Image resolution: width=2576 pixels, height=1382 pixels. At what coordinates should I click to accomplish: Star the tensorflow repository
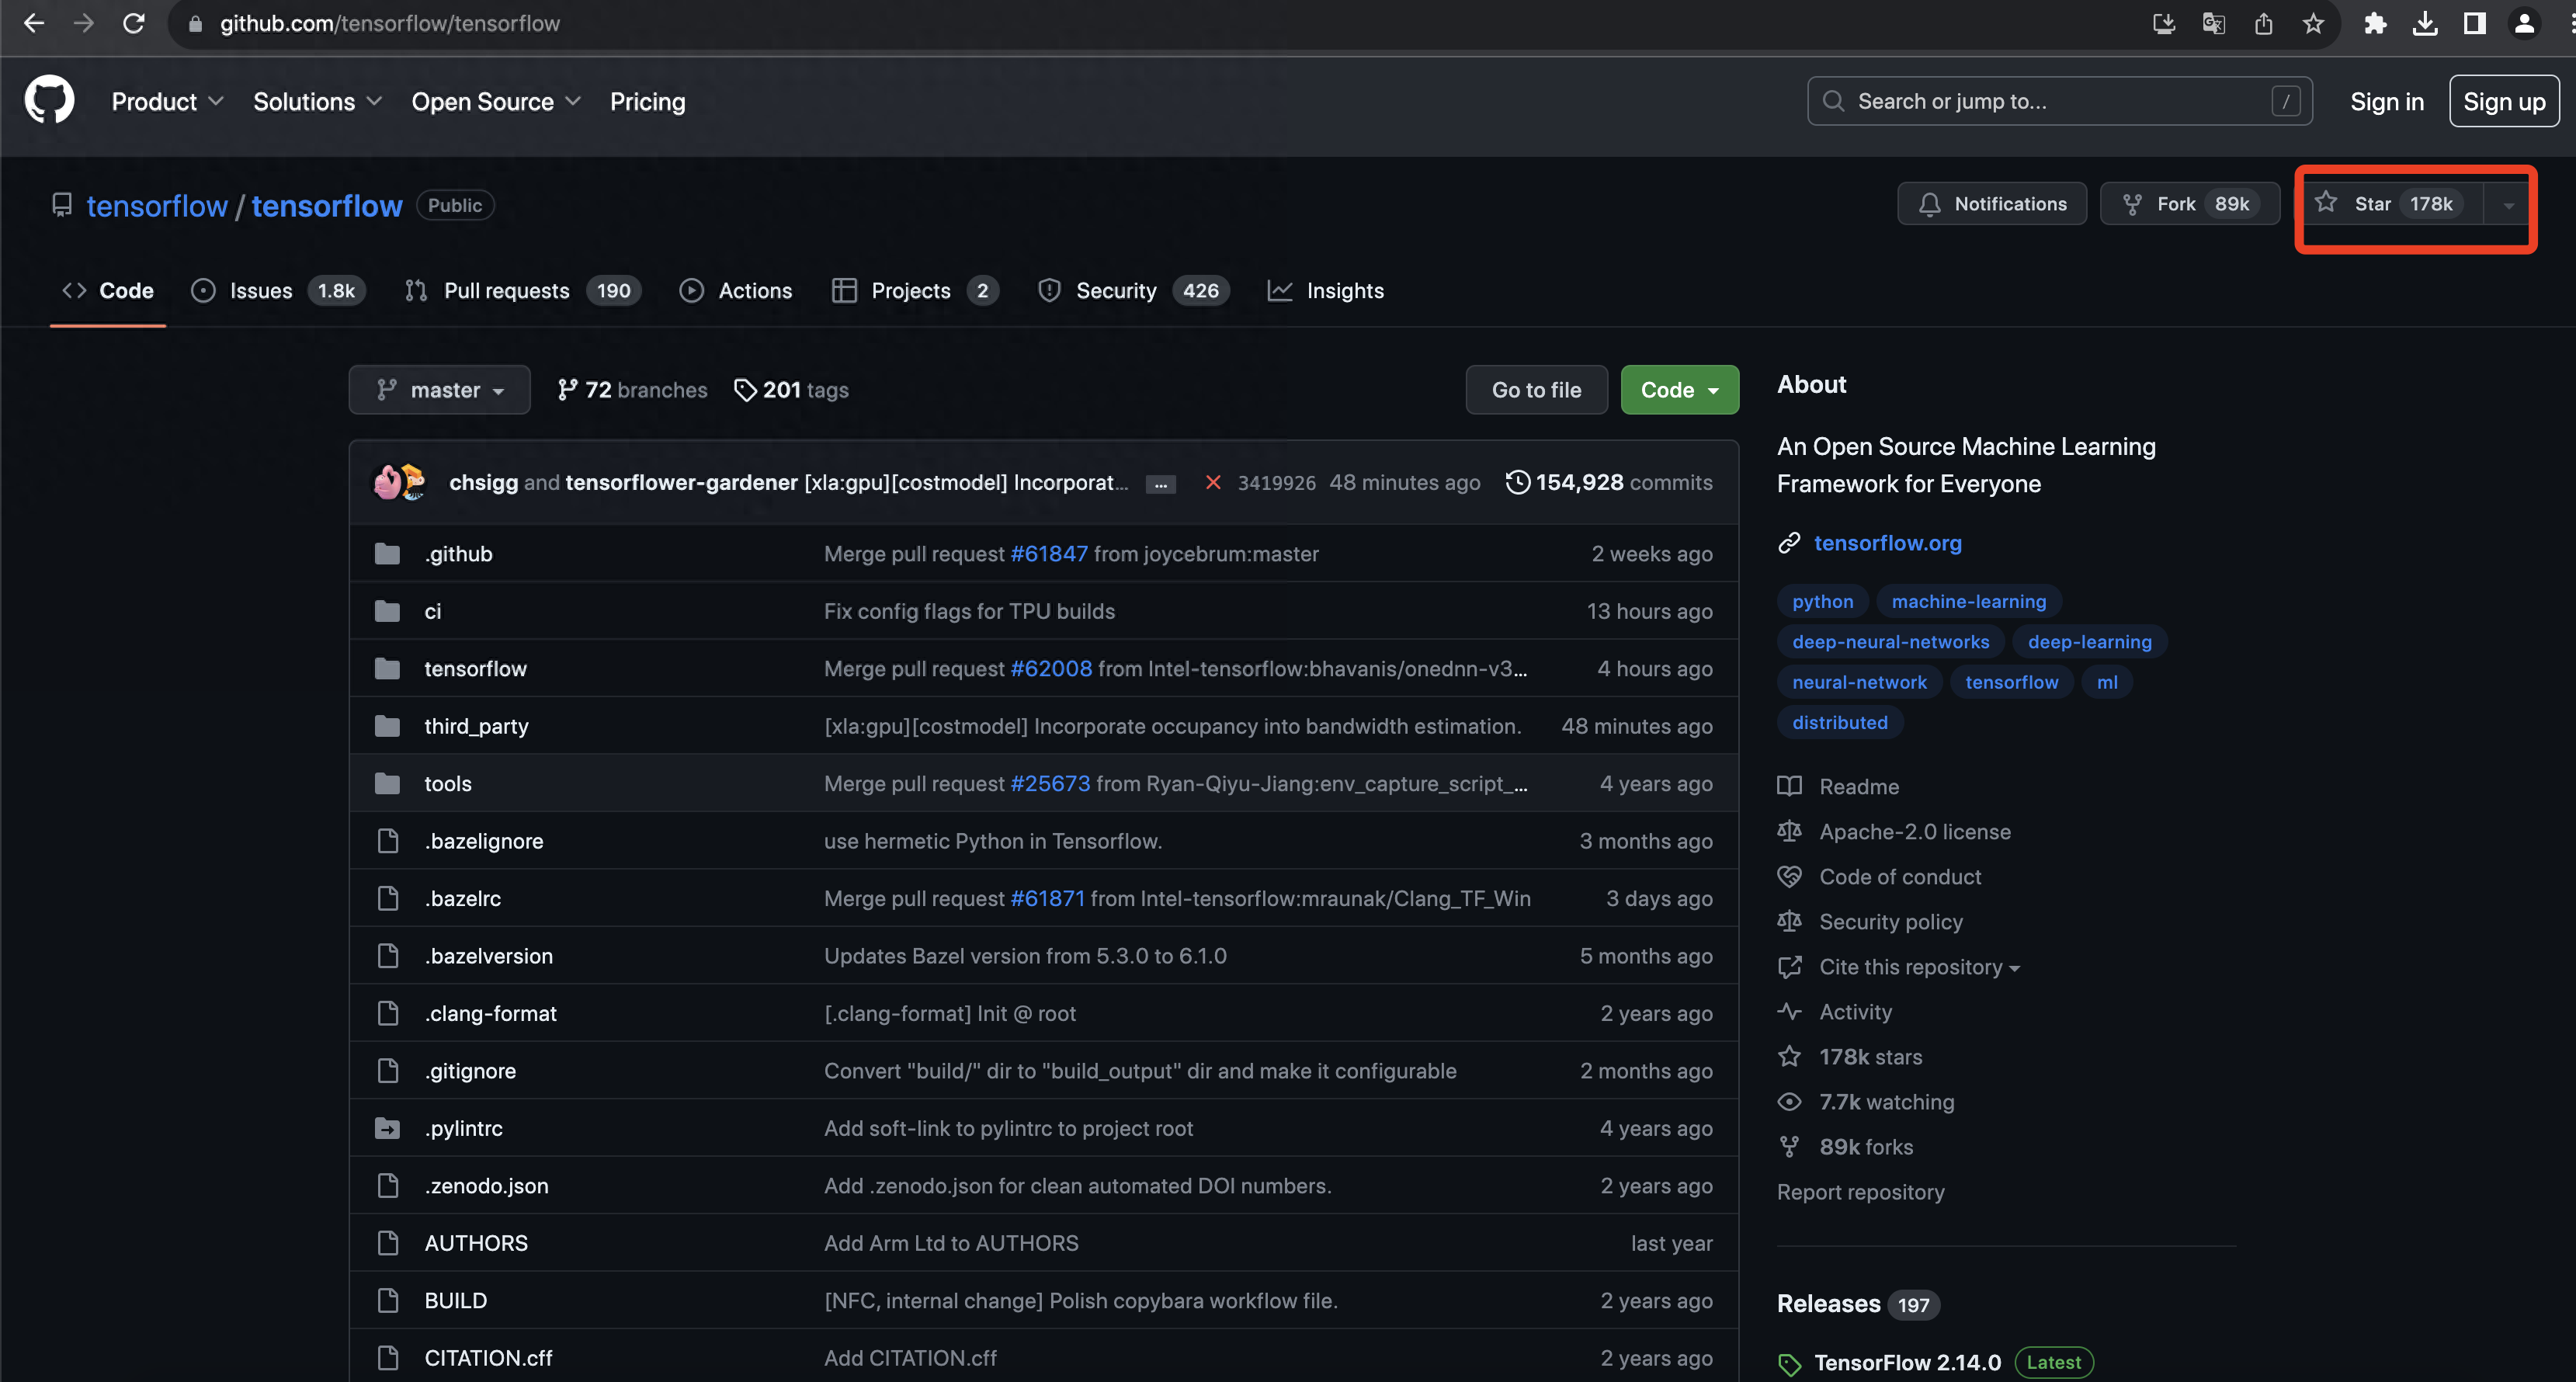click(x=2392, y=204)
